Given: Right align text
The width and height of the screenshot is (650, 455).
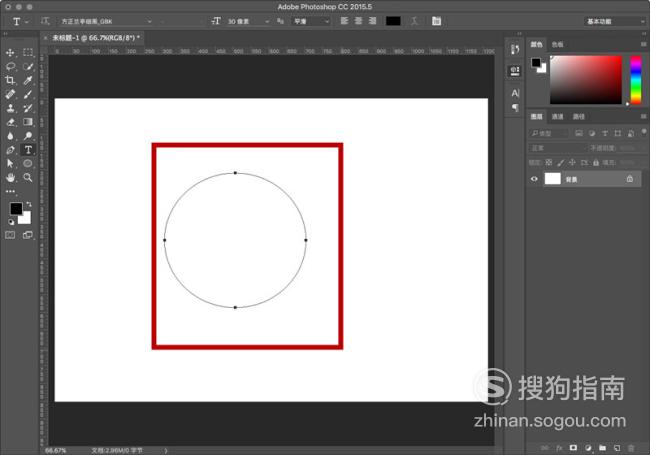Looking at the screenshot, I should (x=373, y=21).
